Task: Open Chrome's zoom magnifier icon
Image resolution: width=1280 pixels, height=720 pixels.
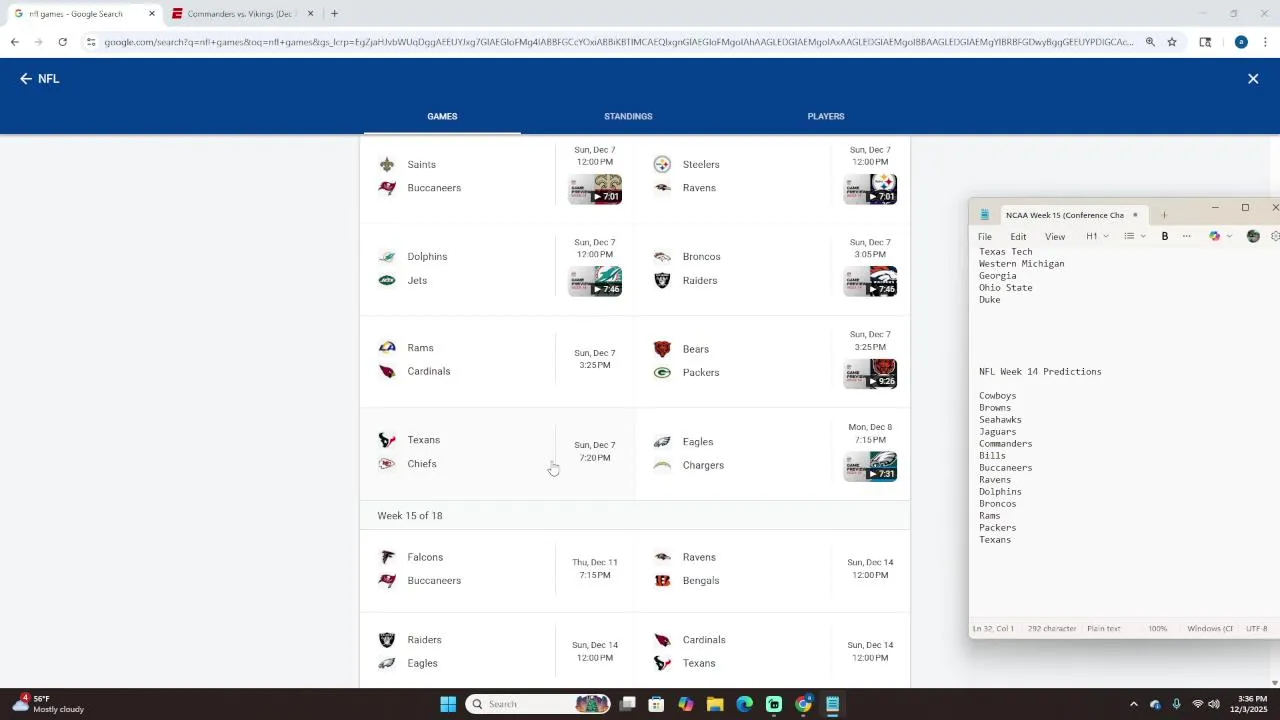Action: click(1150, 42)
